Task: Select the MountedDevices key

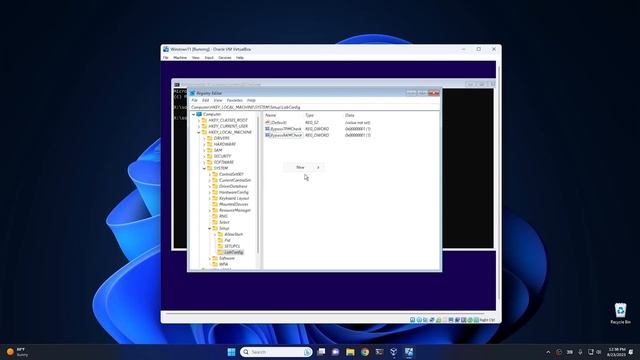Action: (x=233, y=204)
